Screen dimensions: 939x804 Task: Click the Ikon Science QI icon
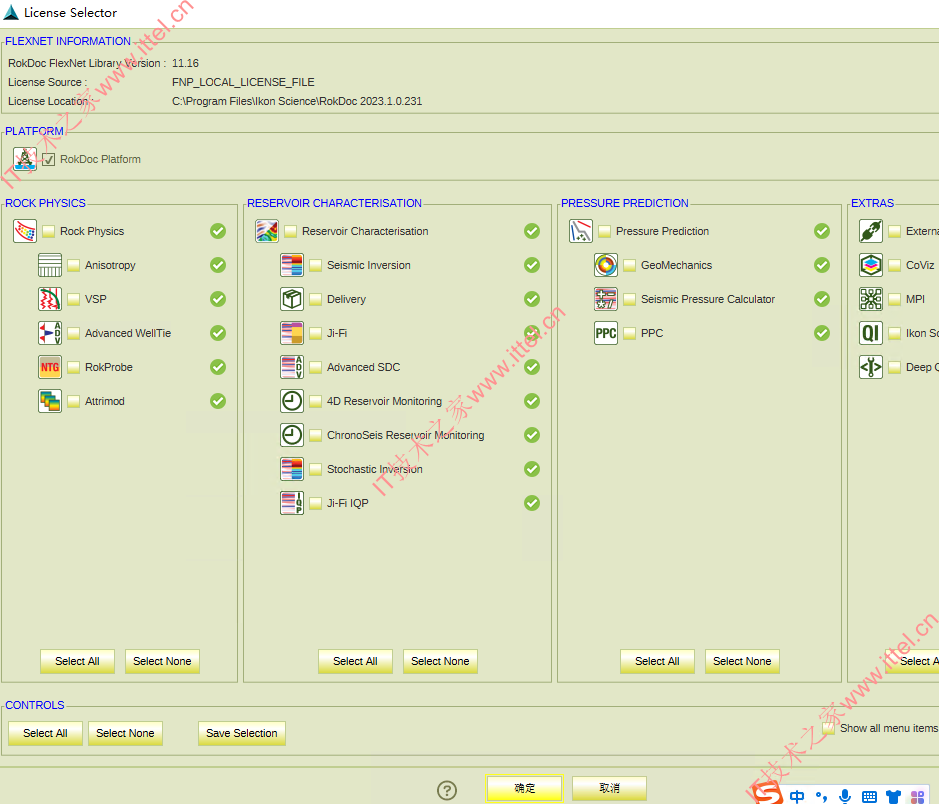[x=871, y=333]
